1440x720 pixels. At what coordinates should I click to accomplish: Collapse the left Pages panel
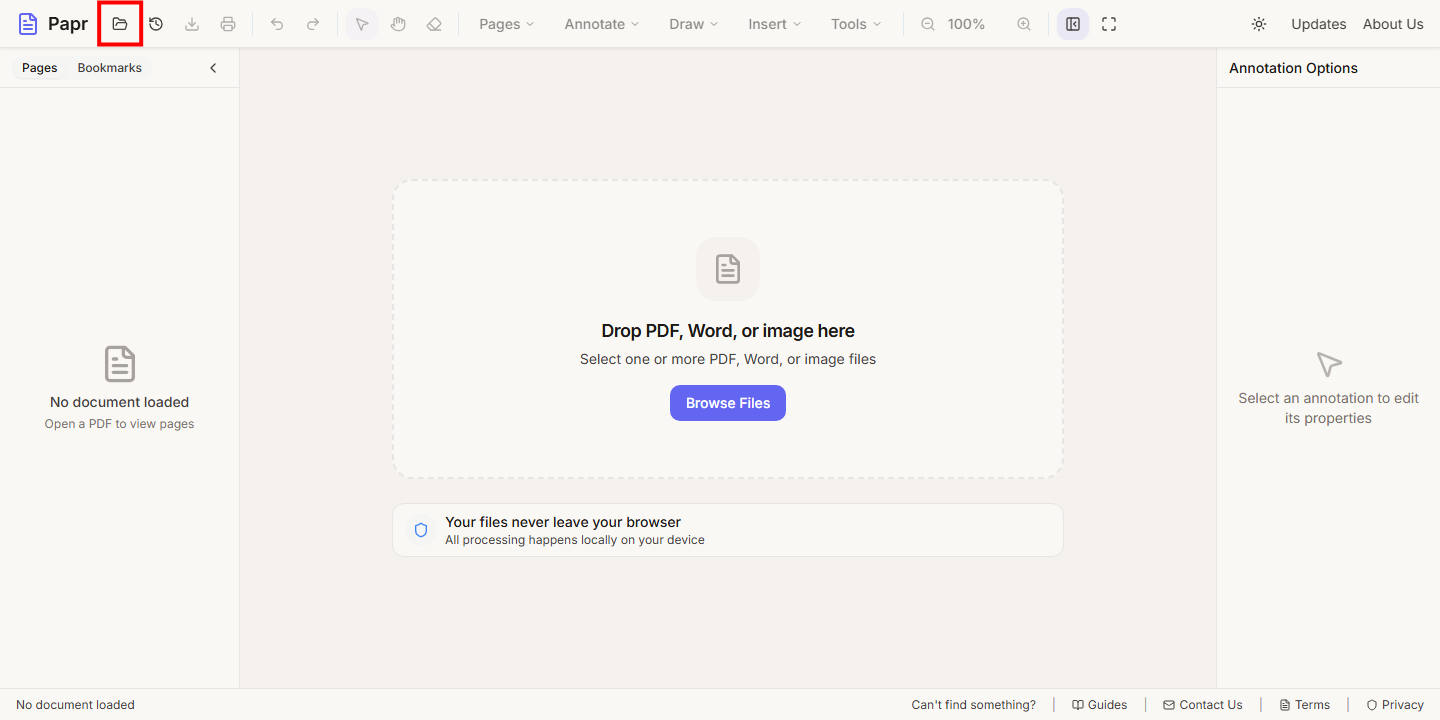[x=213, y=68]
